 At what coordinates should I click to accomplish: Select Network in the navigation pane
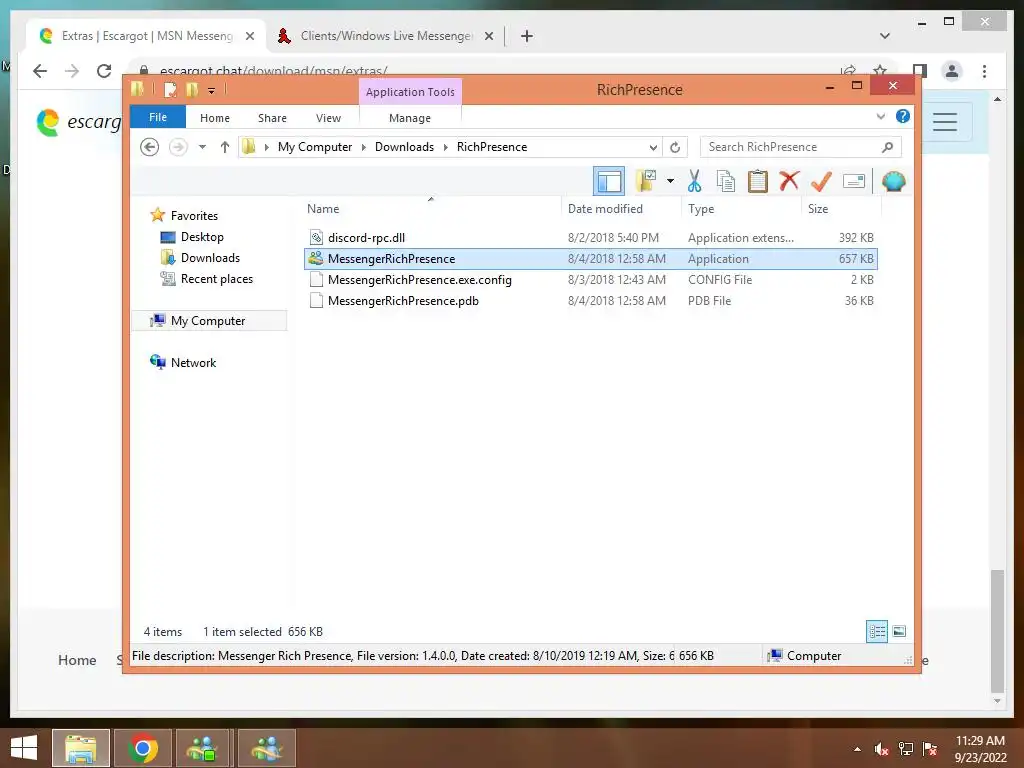193,362
